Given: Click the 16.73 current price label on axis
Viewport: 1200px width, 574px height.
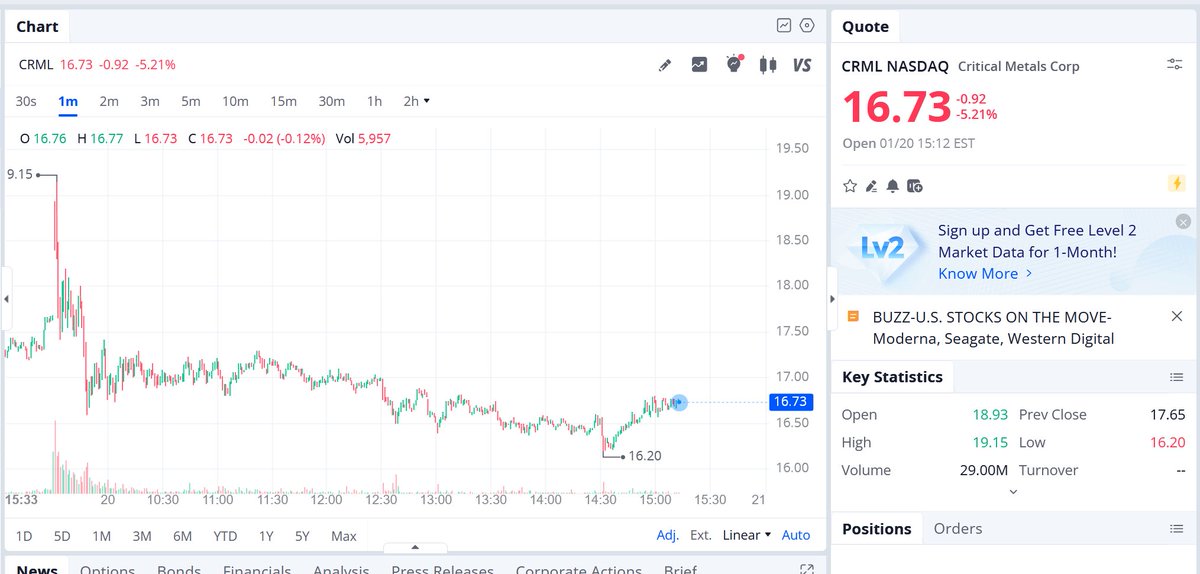Looking at the screenshot, I should pos(790,402).
